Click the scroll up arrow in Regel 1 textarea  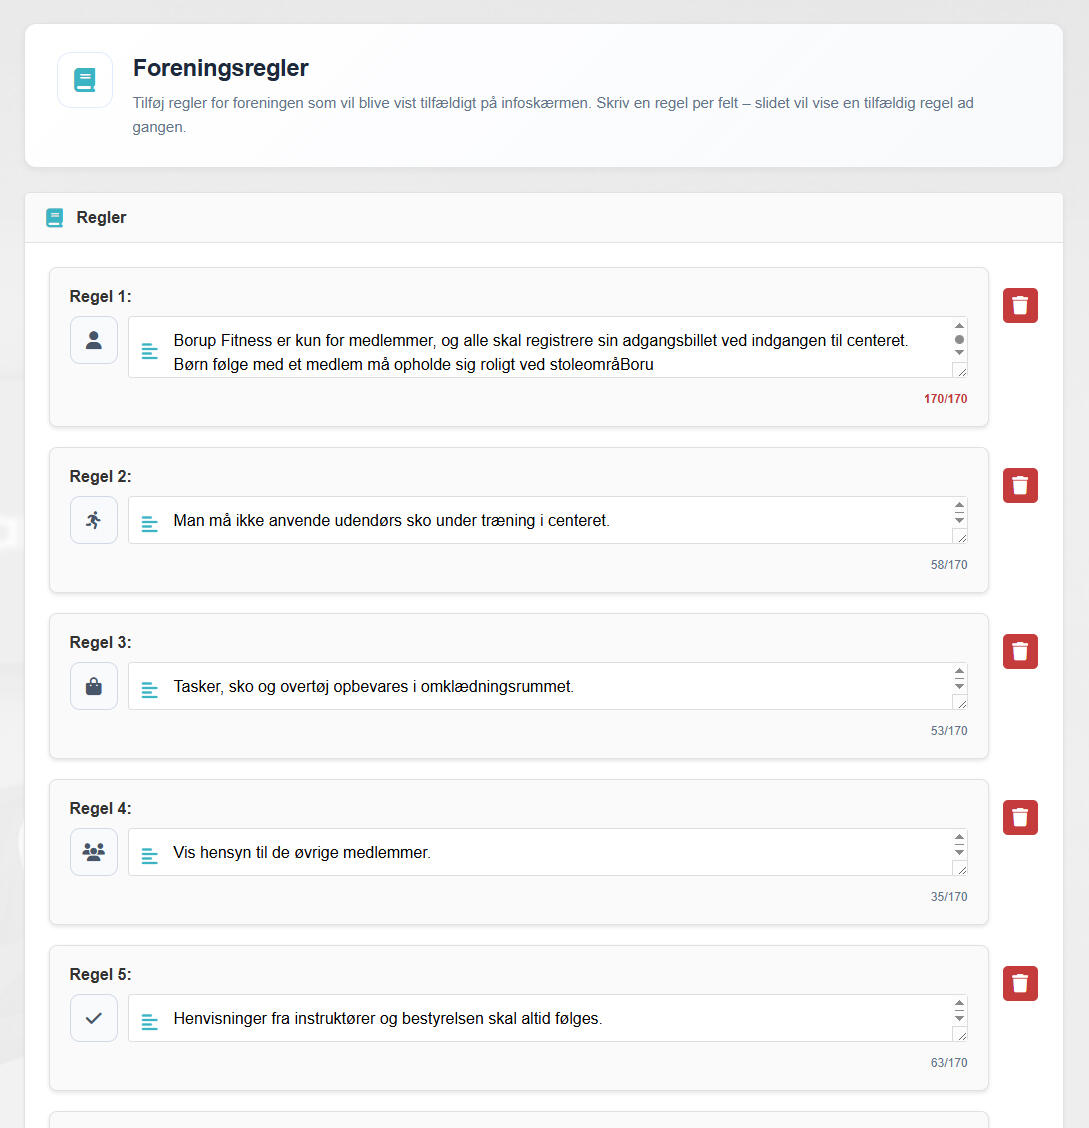coord(960,326)
